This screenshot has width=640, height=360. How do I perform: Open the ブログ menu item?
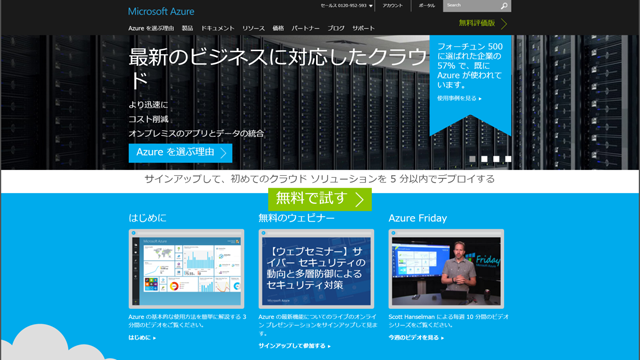[336, 28]
